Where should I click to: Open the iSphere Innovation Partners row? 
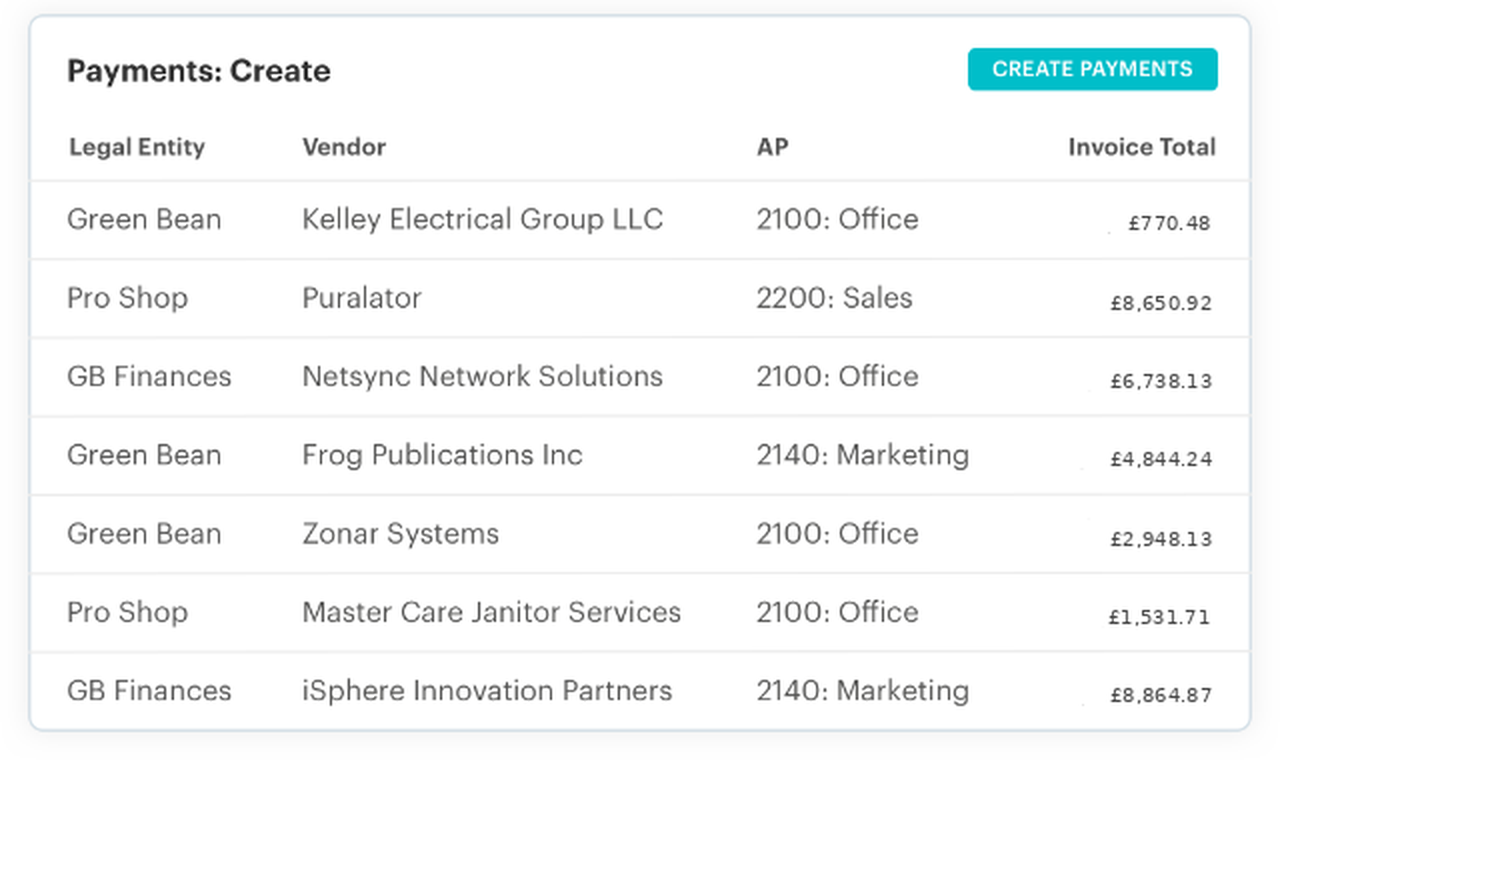click(x=640, y=691)
